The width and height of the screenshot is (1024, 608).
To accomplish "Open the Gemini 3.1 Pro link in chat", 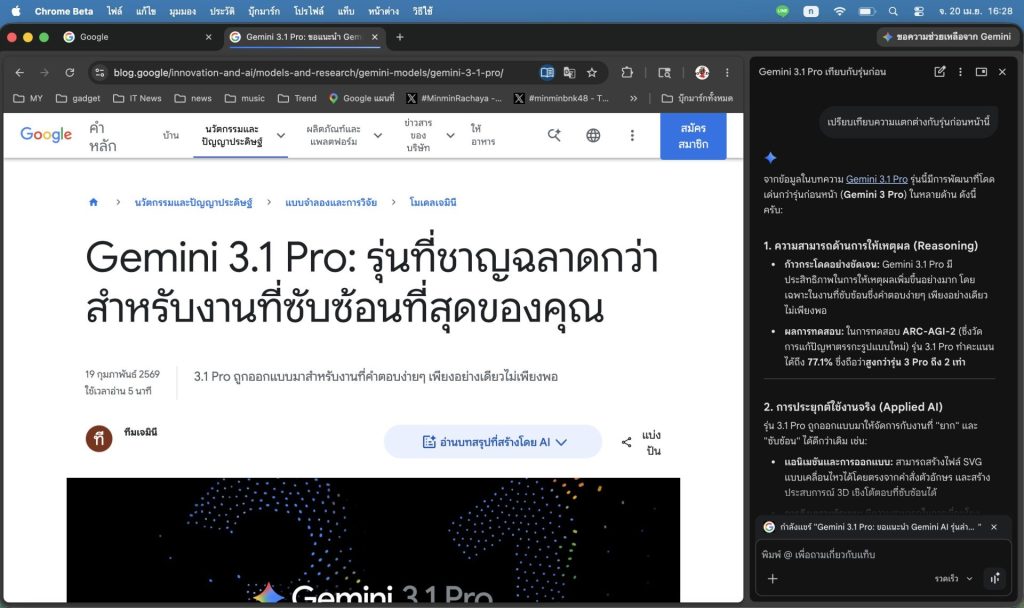I will (x=876, y=179).
